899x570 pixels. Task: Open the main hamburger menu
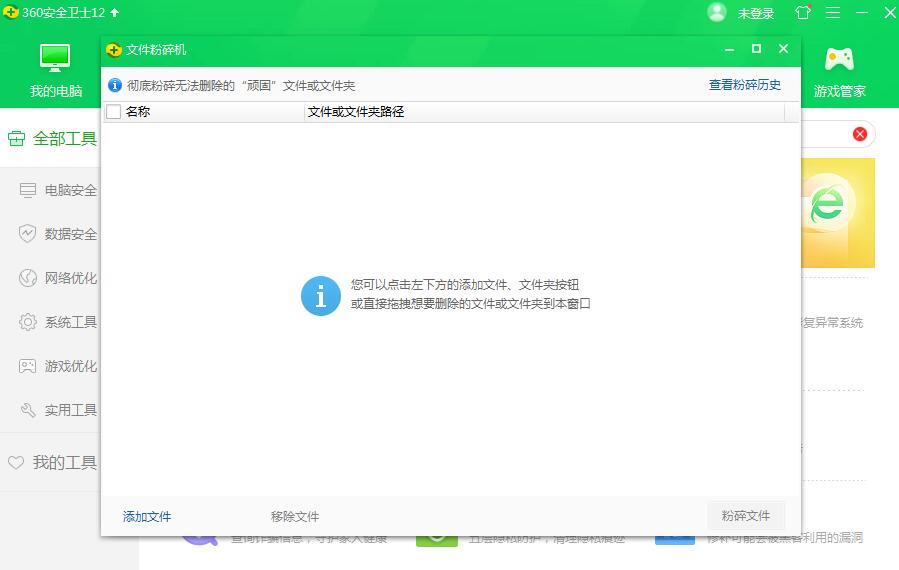(x=832, y=13)
